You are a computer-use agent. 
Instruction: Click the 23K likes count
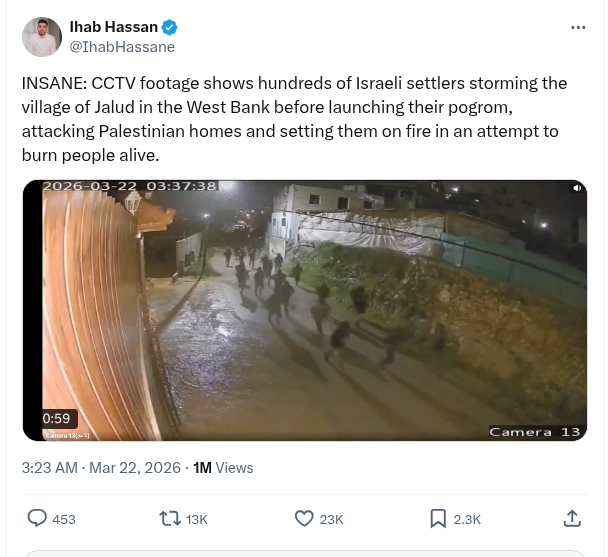click(x=331, y=519)
